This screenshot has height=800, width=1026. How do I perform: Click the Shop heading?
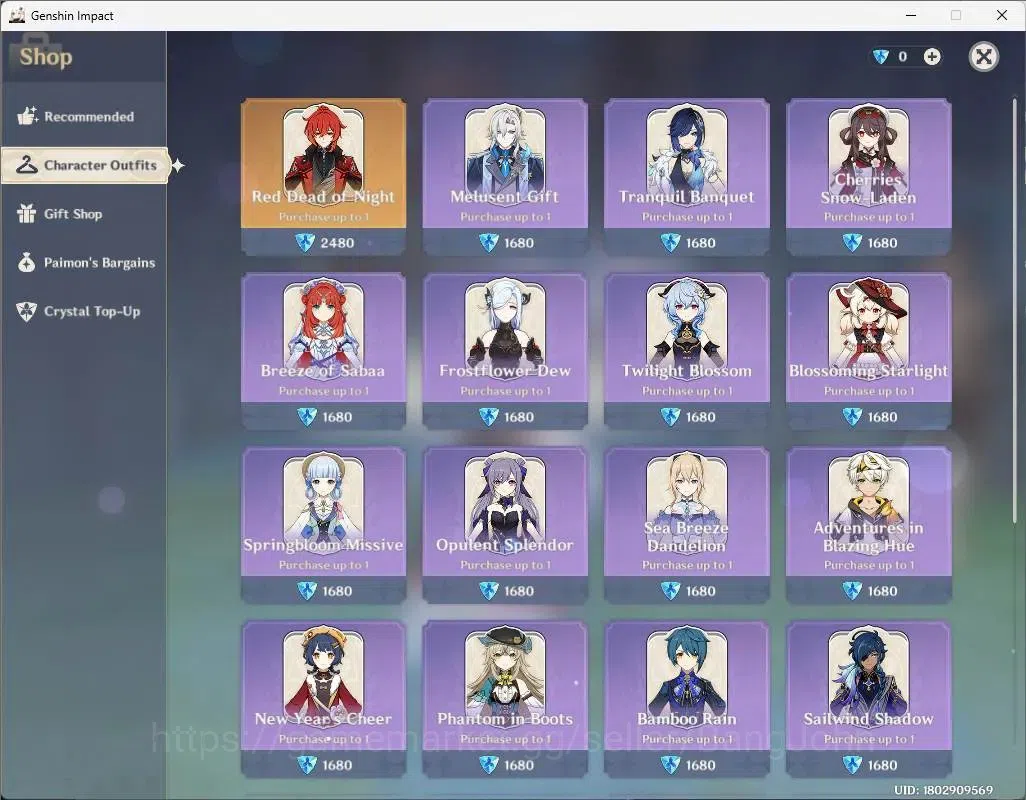(46, 57)
